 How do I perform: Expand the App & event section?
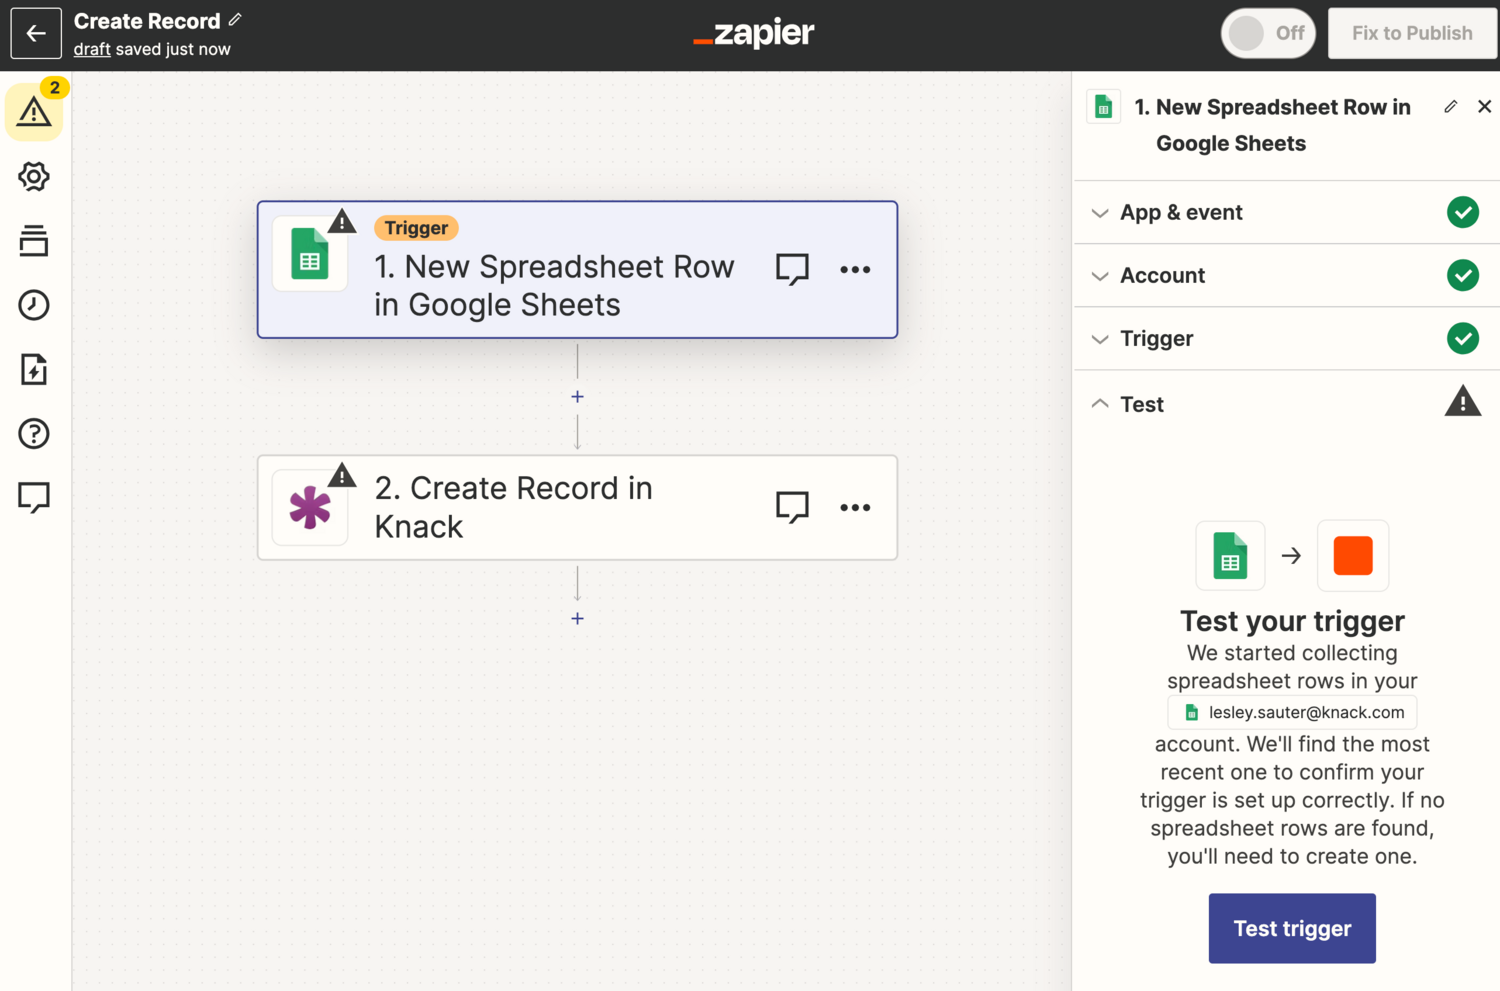1181,212
